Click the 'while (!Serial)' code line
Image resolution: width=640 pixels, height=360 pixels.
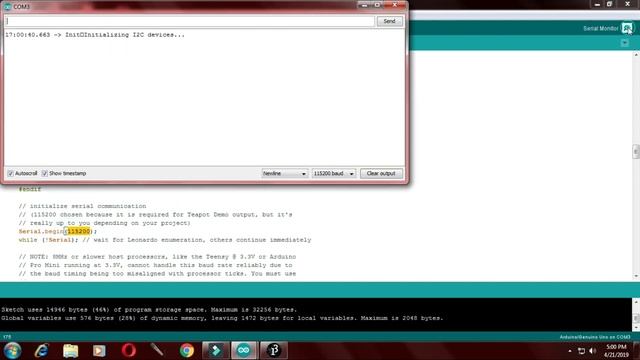165,240
